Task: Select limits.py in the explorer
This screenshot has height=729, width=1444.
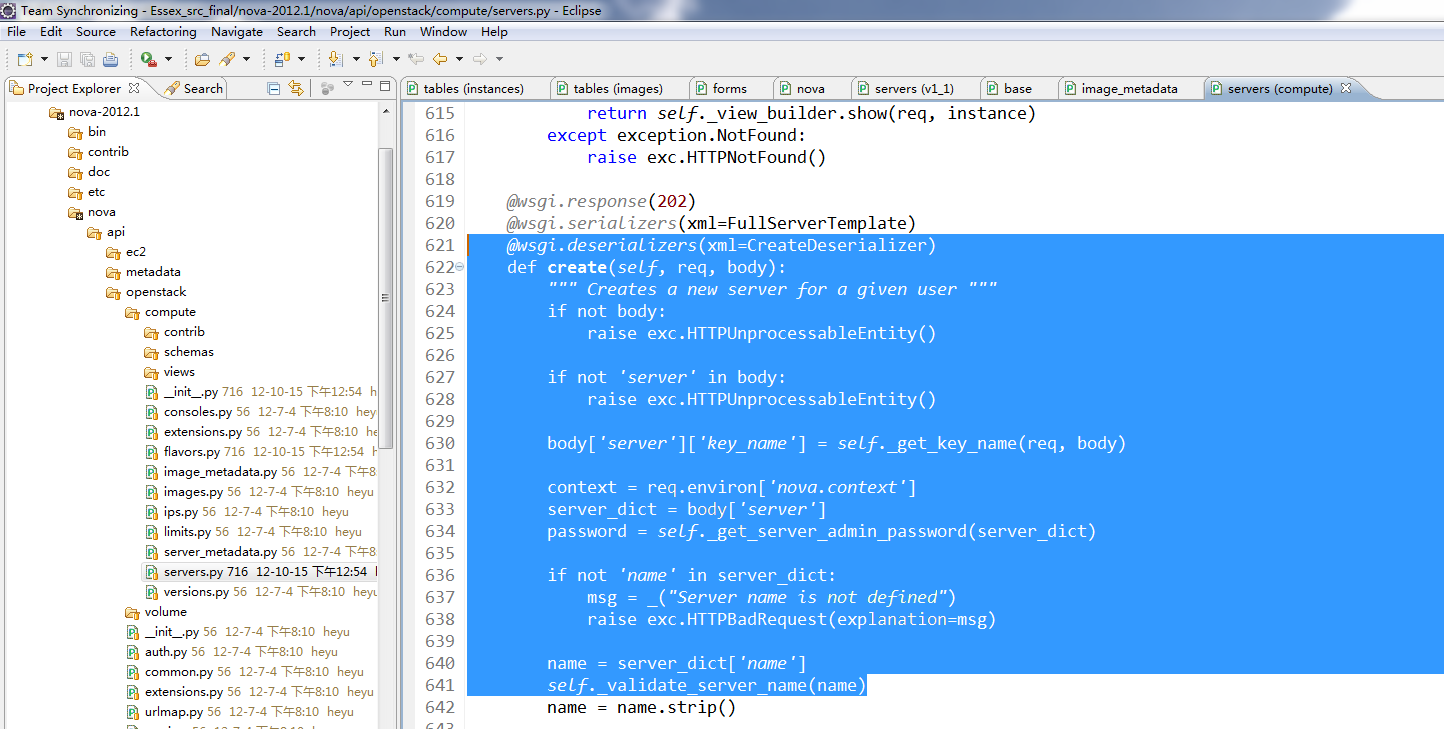Action: [187, 532]
